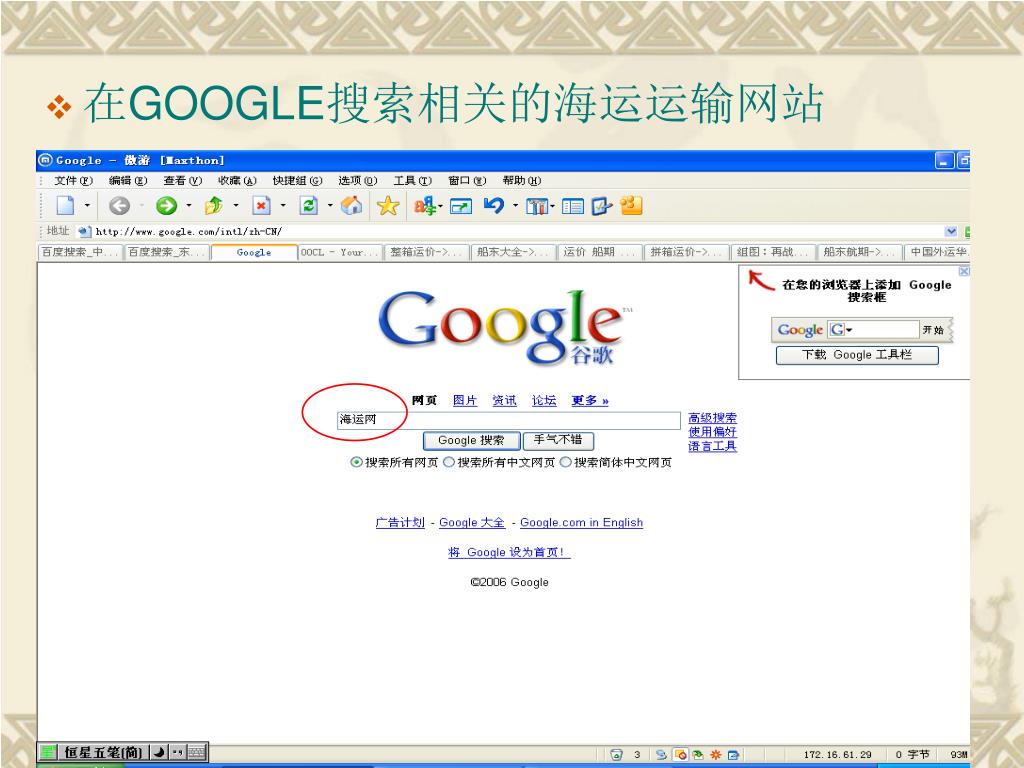Click the font size translate icon
The image size is (1024, 768).
(424, 206)
